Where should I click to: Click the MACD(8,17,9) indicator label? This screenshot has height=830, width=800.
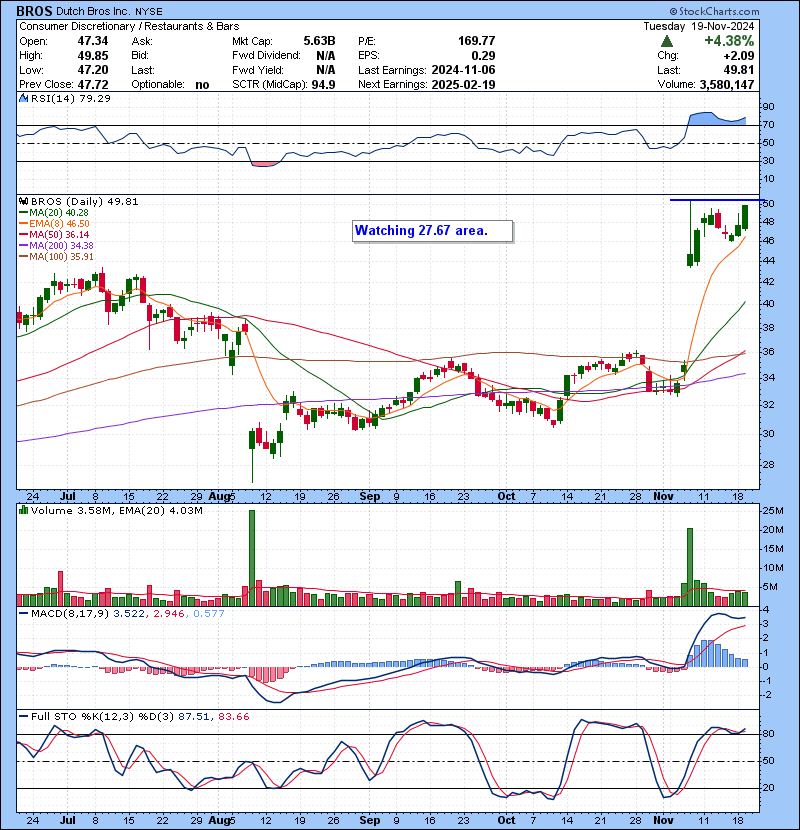click(x=70, y=614)
